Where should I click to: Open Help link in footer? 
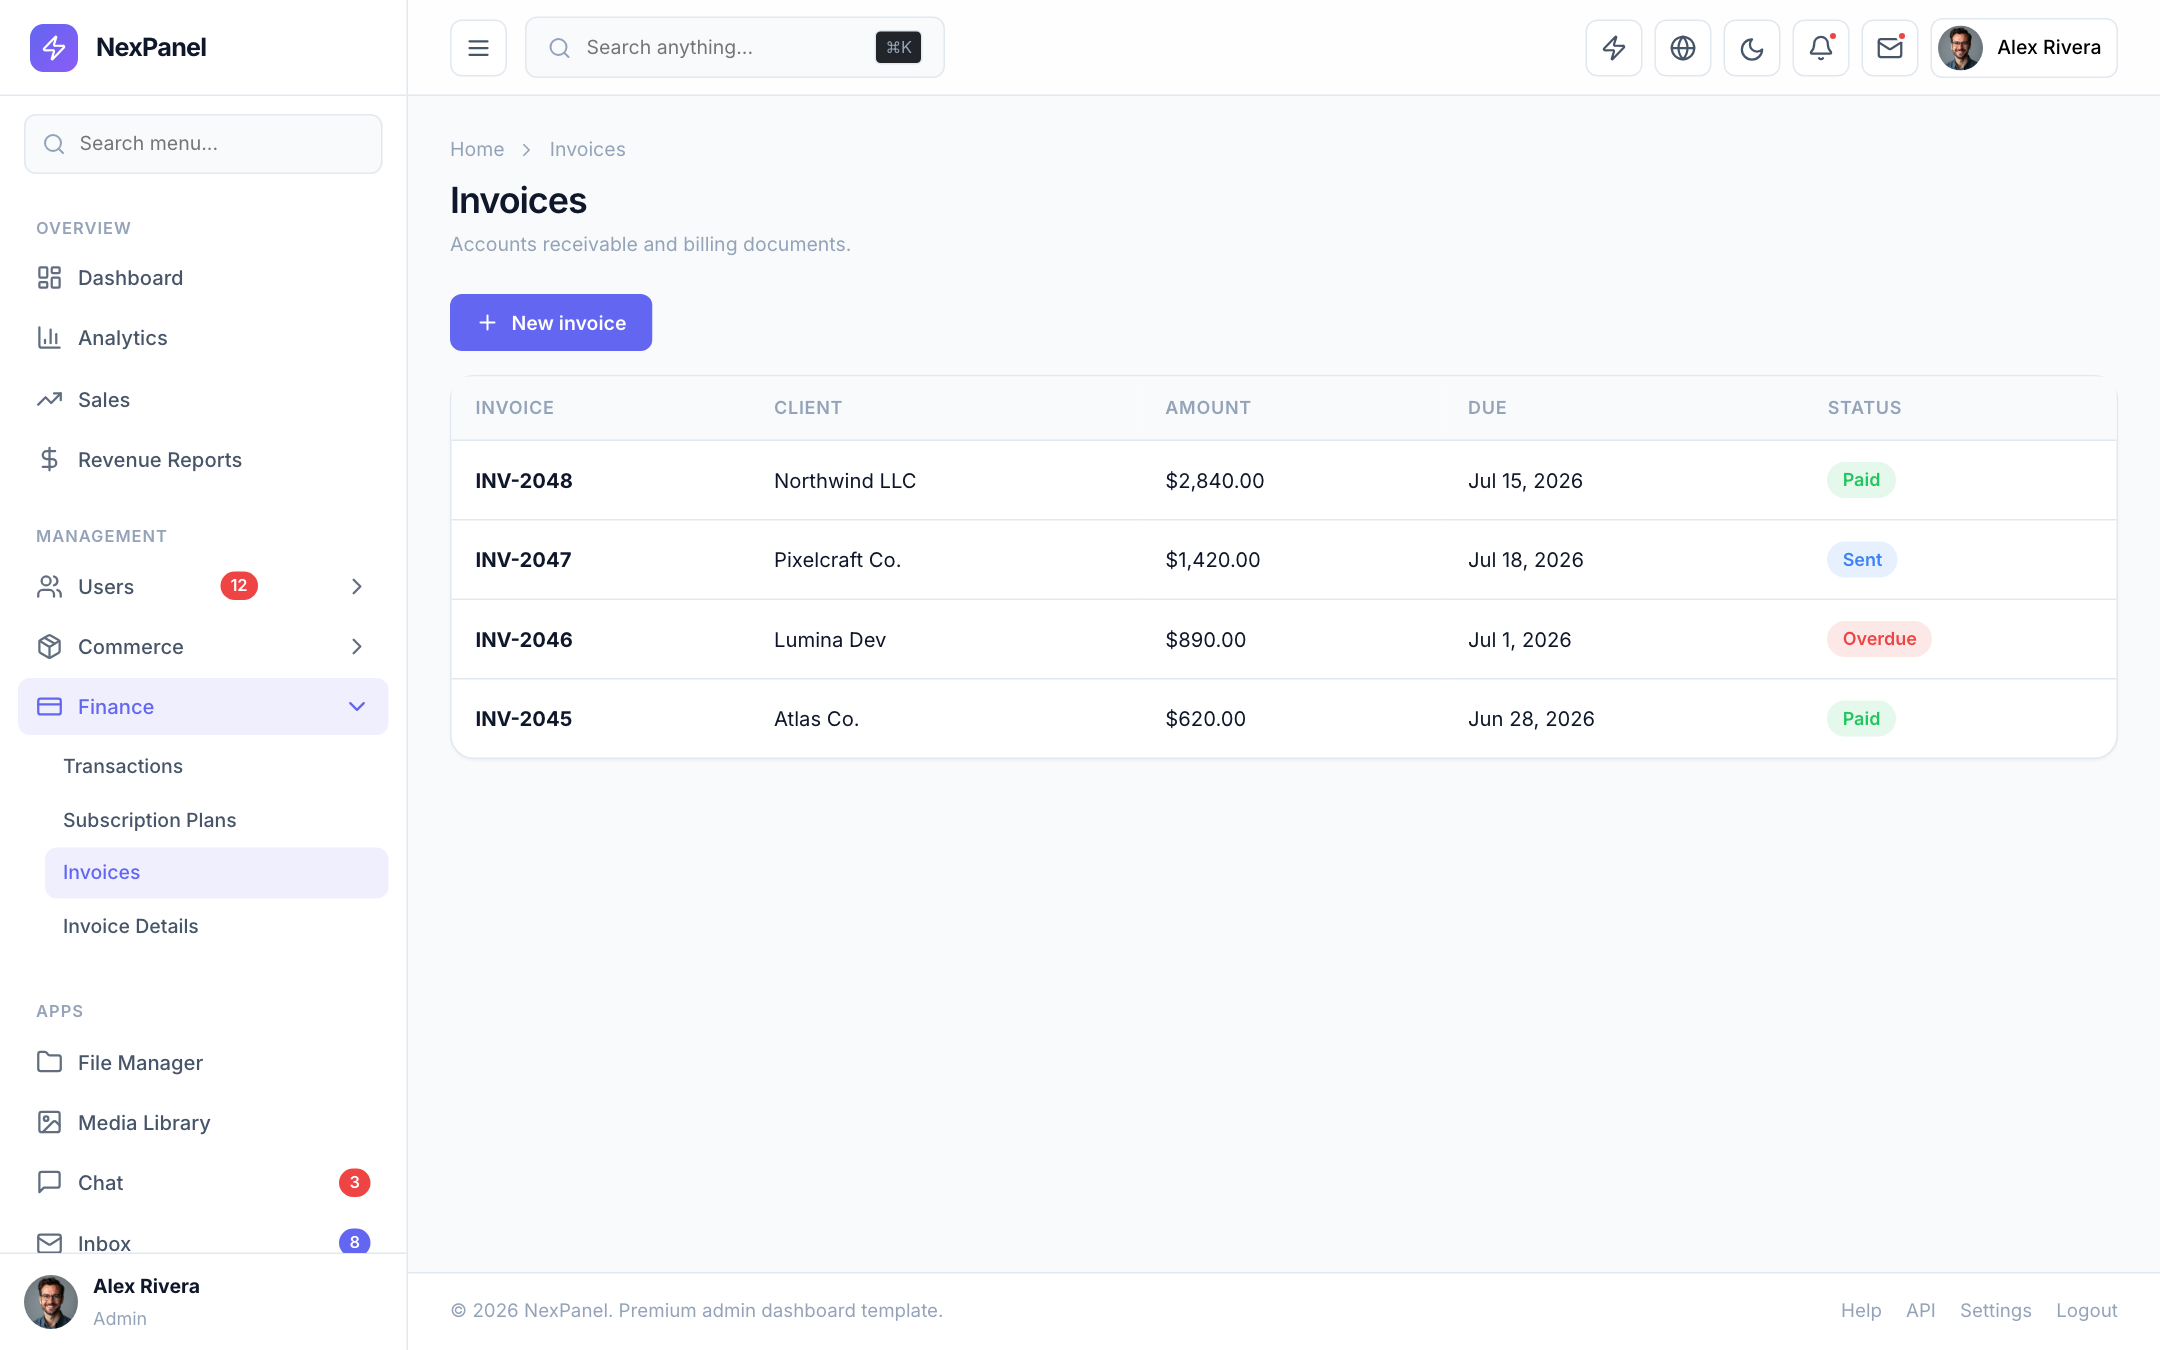click(1861, 1311)
